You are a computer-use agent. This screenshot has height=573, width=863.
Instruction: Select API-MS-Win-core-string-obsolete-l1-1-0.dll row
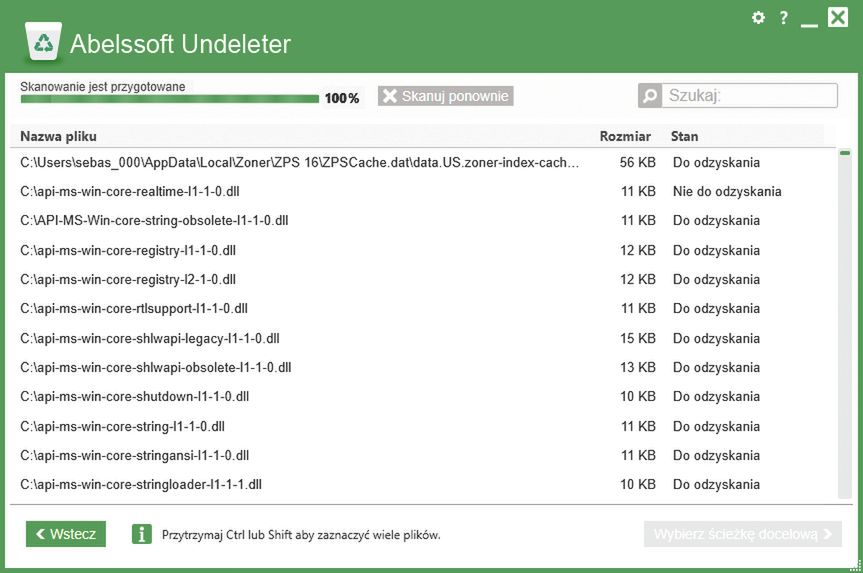422,221
